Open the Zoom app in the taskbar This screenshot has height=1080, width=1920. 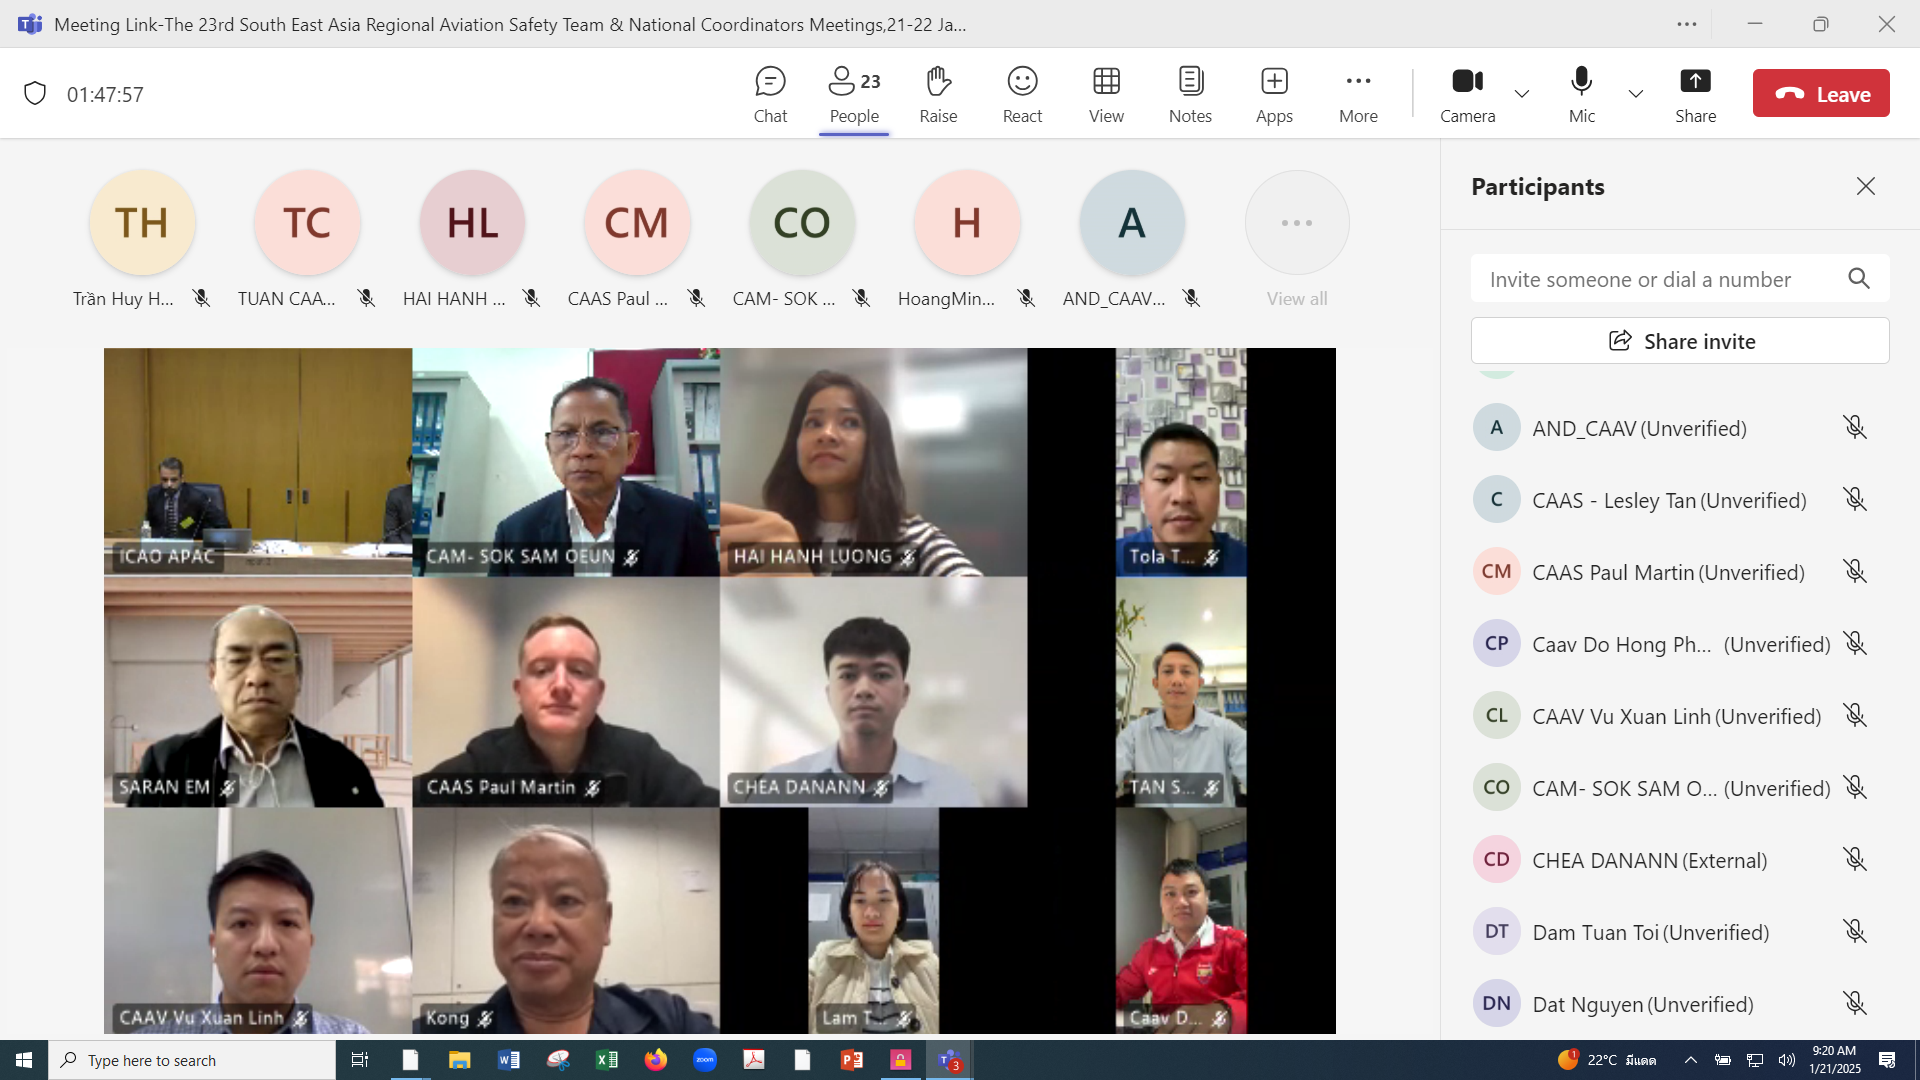pyautogui.click(x=705, y=1060)
